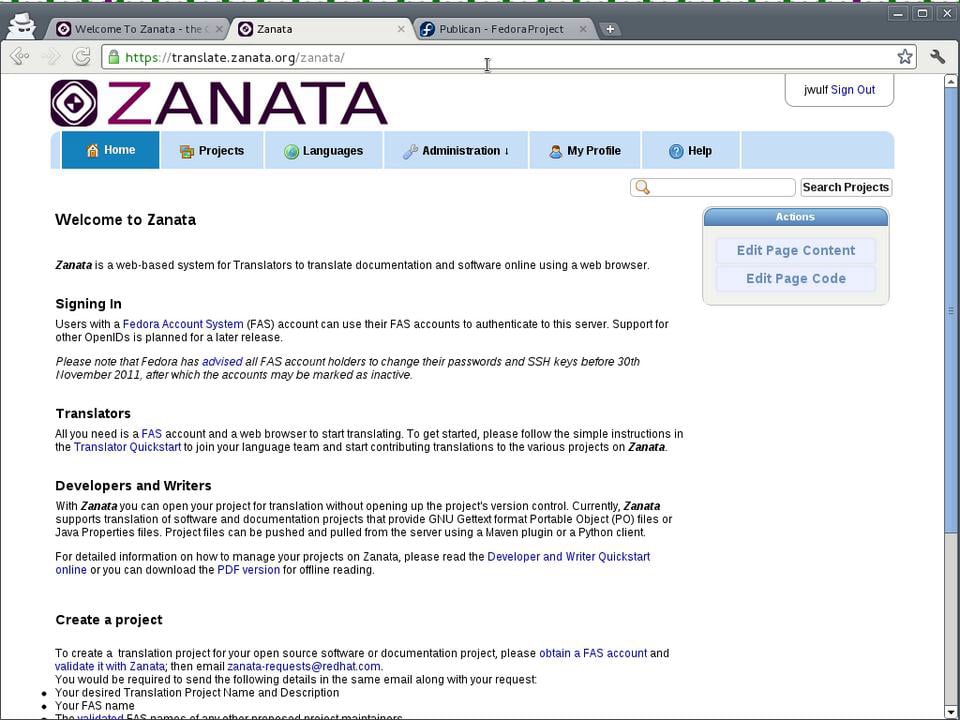Open My Profile page

coord(585,151)
